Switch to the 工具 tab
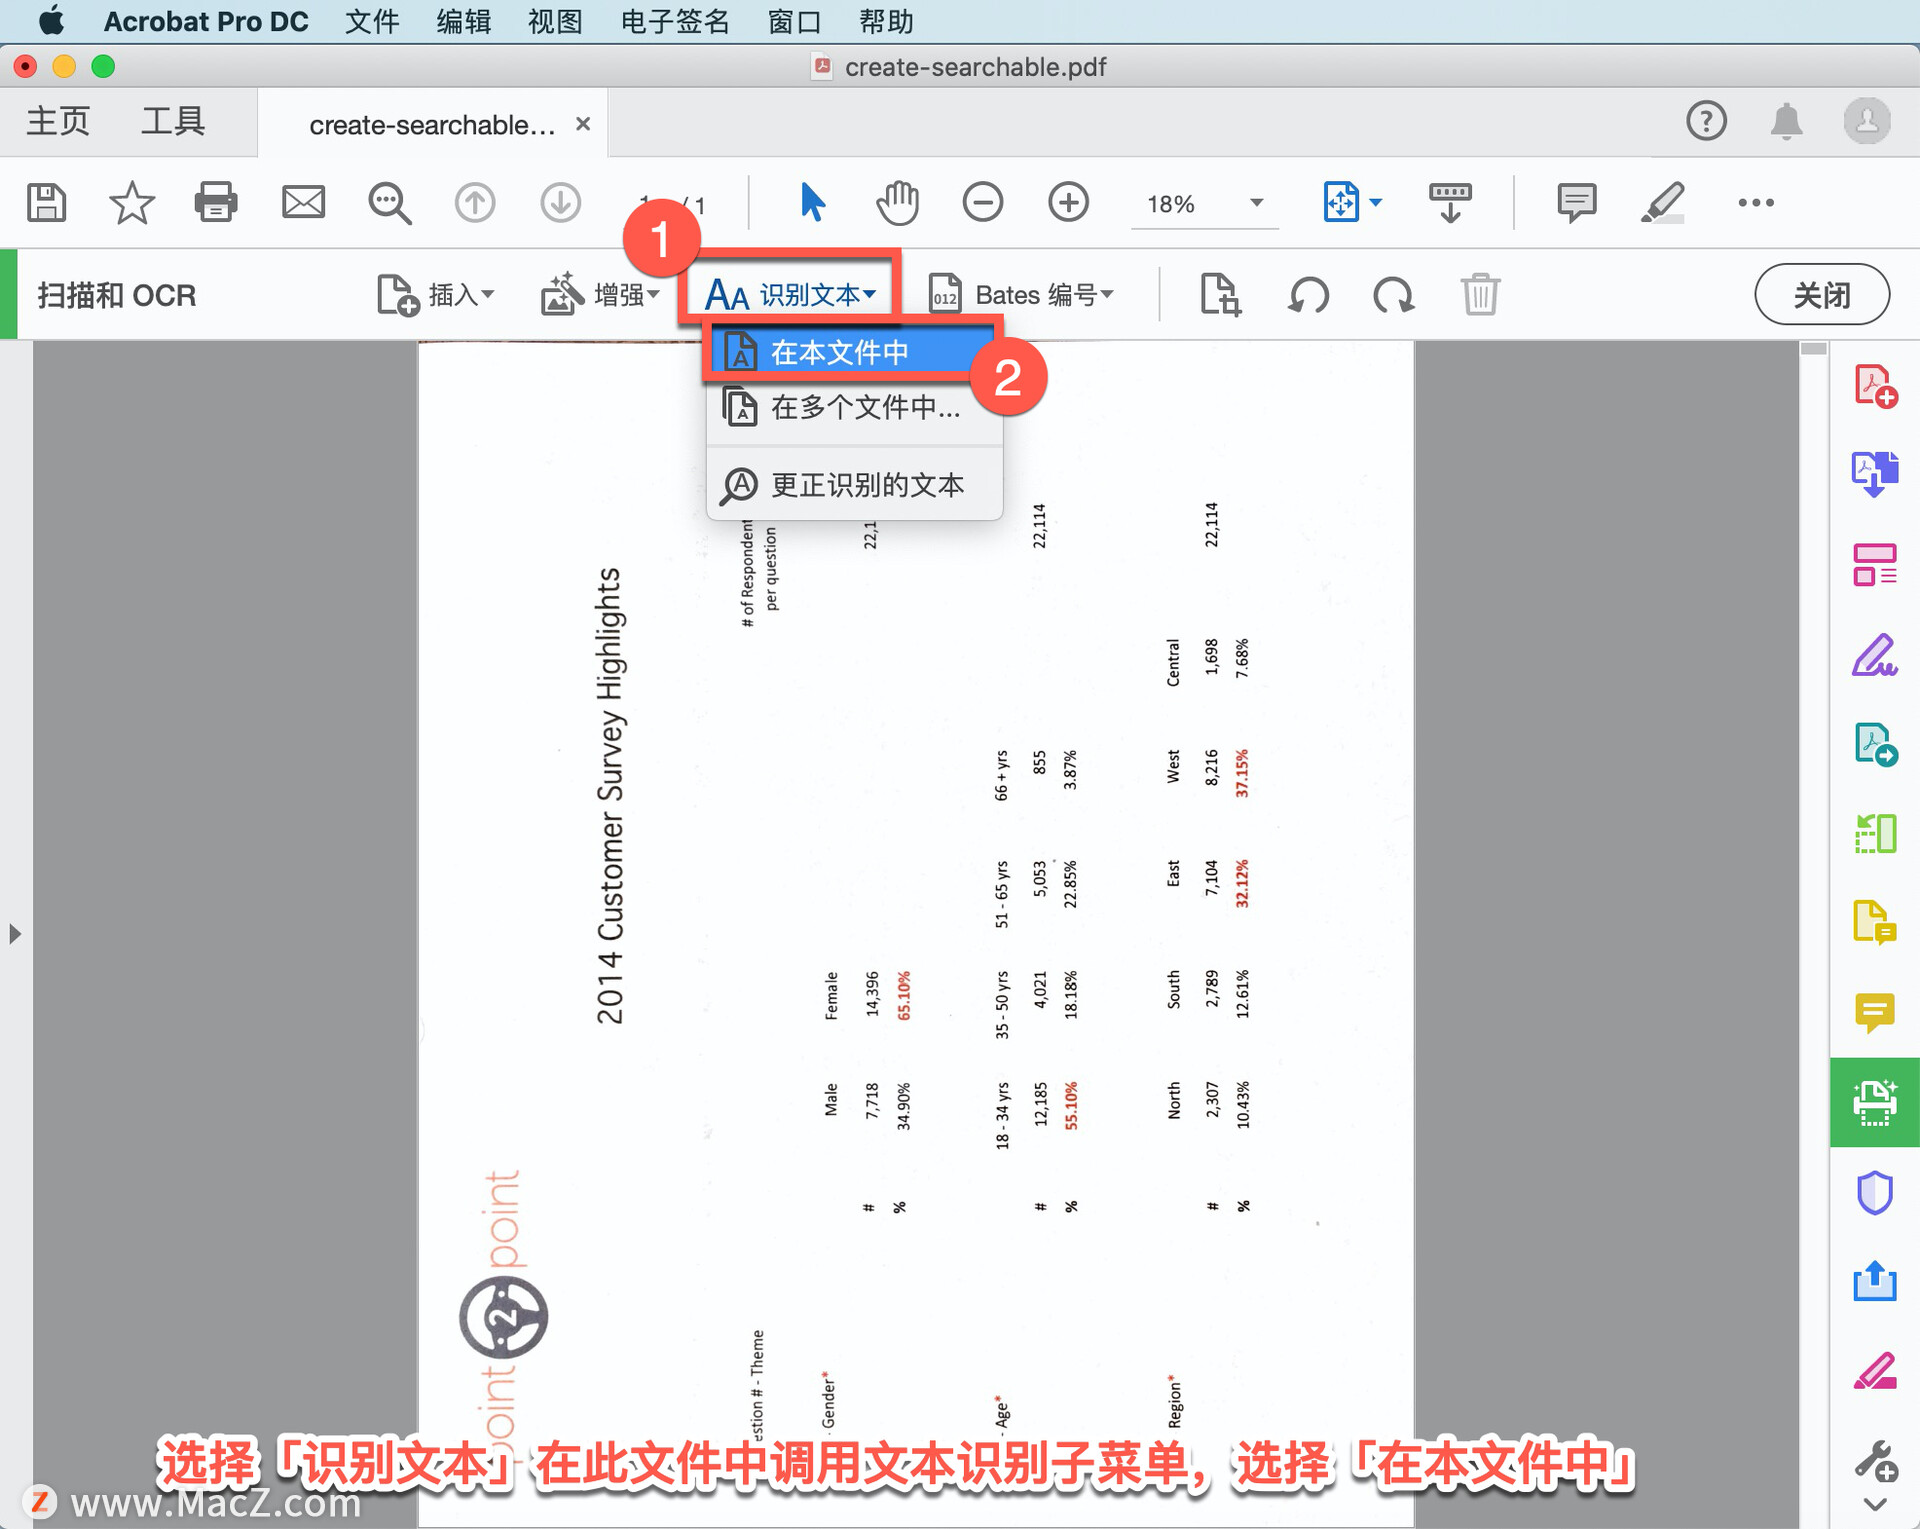This screenshot has width=1920, height=1529. [x=173, y=121]
